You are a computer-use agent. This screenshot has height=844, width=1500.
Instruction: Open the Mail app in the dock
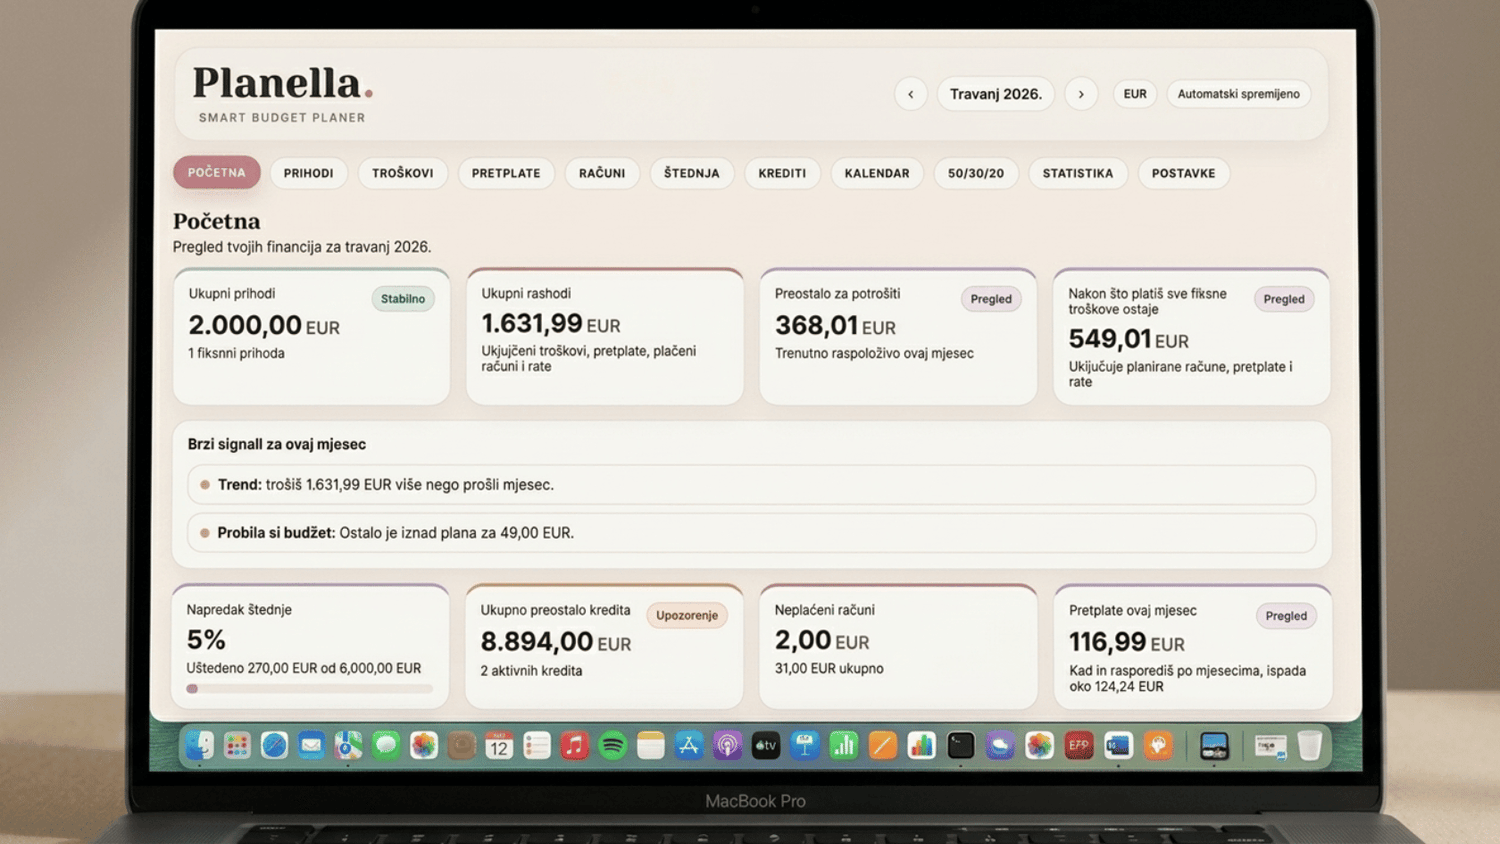pyautogui.click(x=311, y=745)
